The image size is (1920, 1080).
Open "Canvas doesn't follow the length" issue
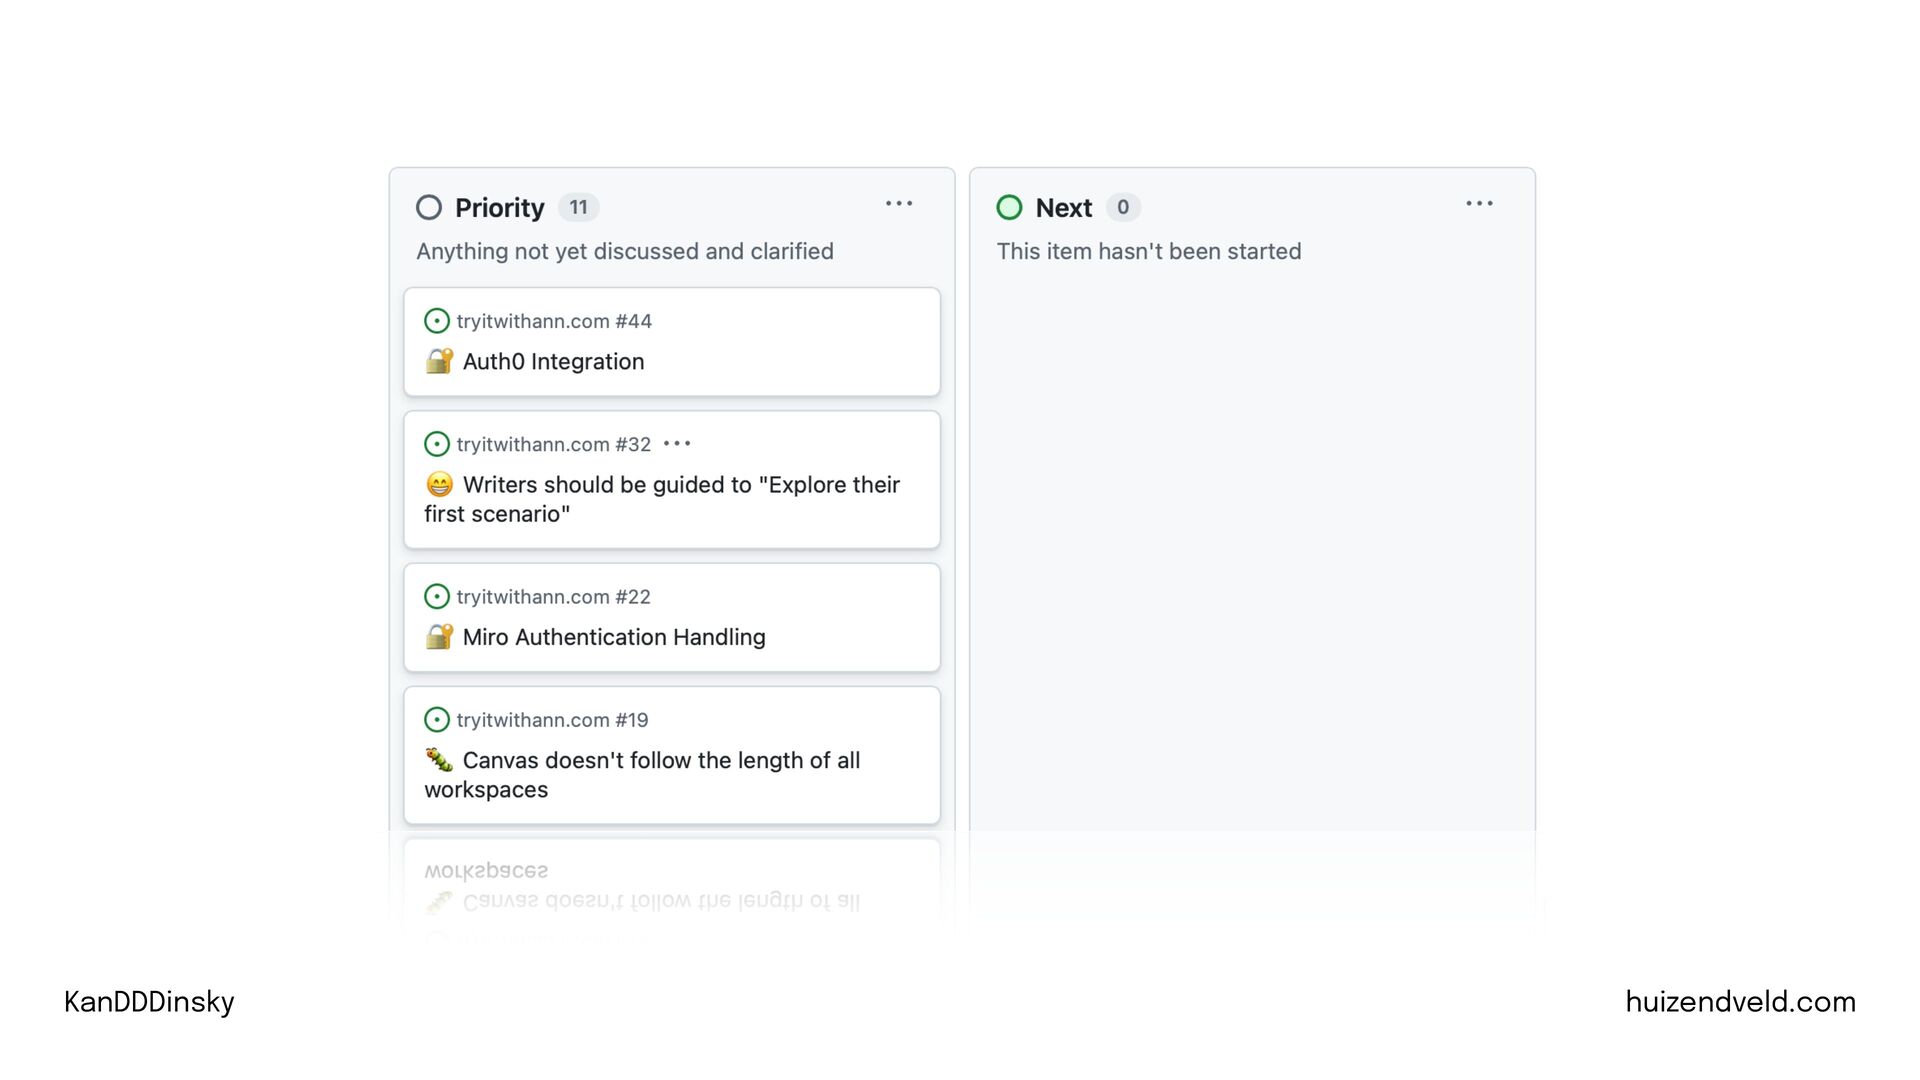pyautogui.click(x=660, y=761)
